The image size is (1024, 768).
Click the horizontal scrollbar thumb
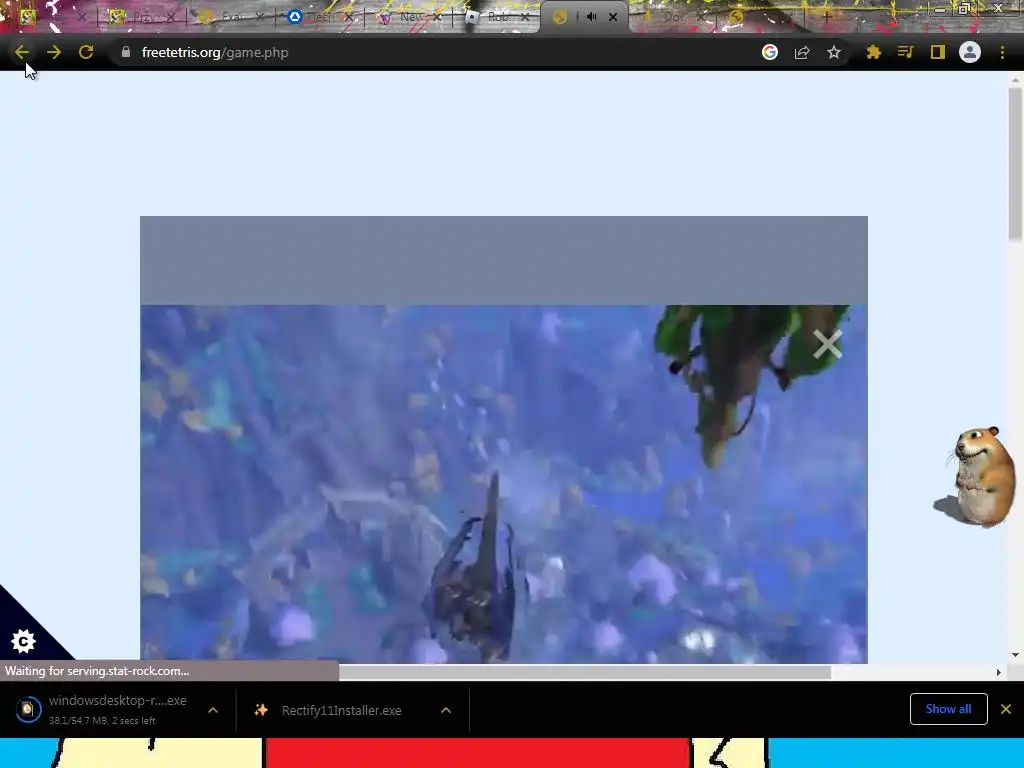(x=584, y=672)
